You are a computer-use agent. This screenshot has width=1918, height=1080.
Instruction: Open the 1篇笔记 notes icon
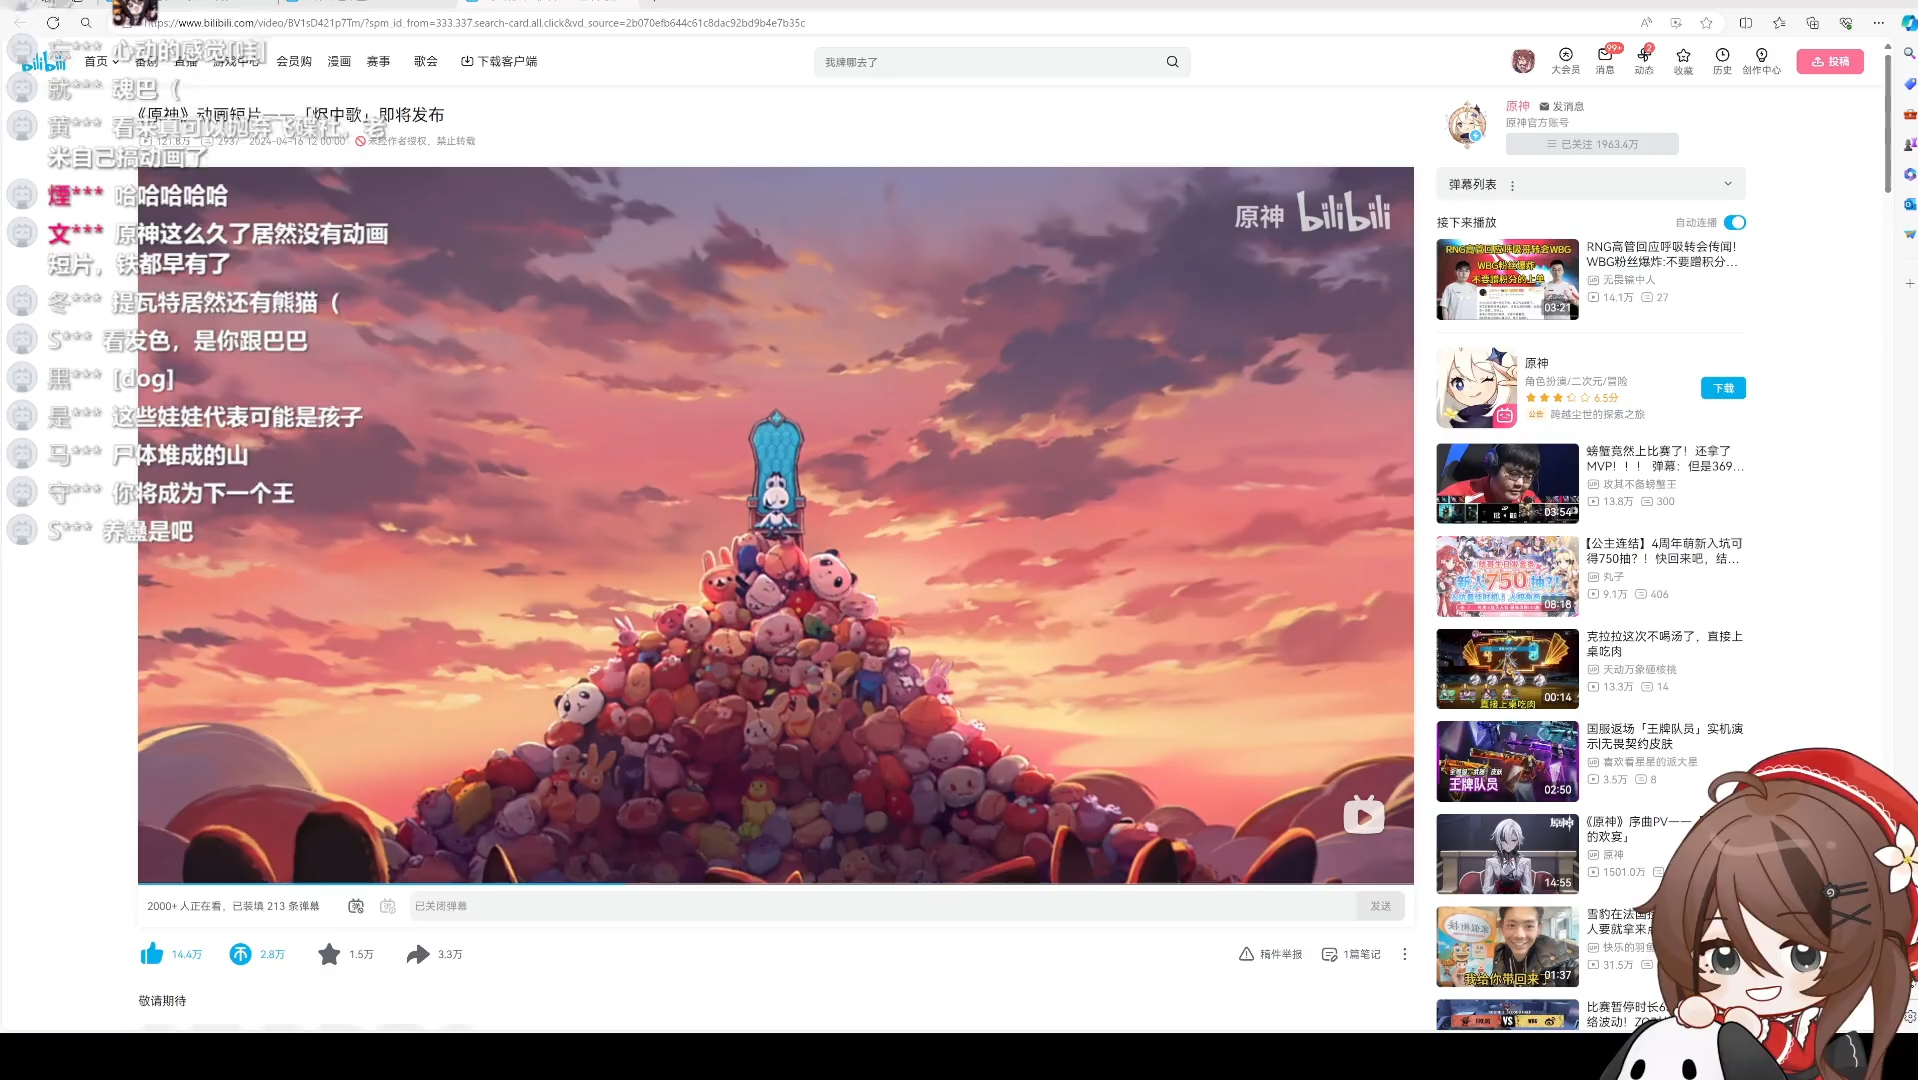coord(1351,954)
